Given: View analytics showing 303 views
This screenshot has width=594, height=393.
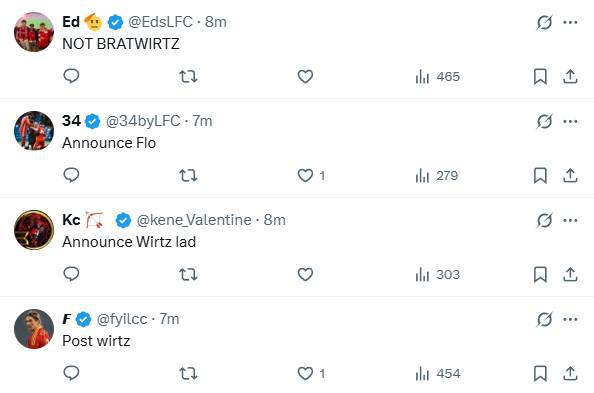Looking at the screenshot, I should click(x=438, y=275).
